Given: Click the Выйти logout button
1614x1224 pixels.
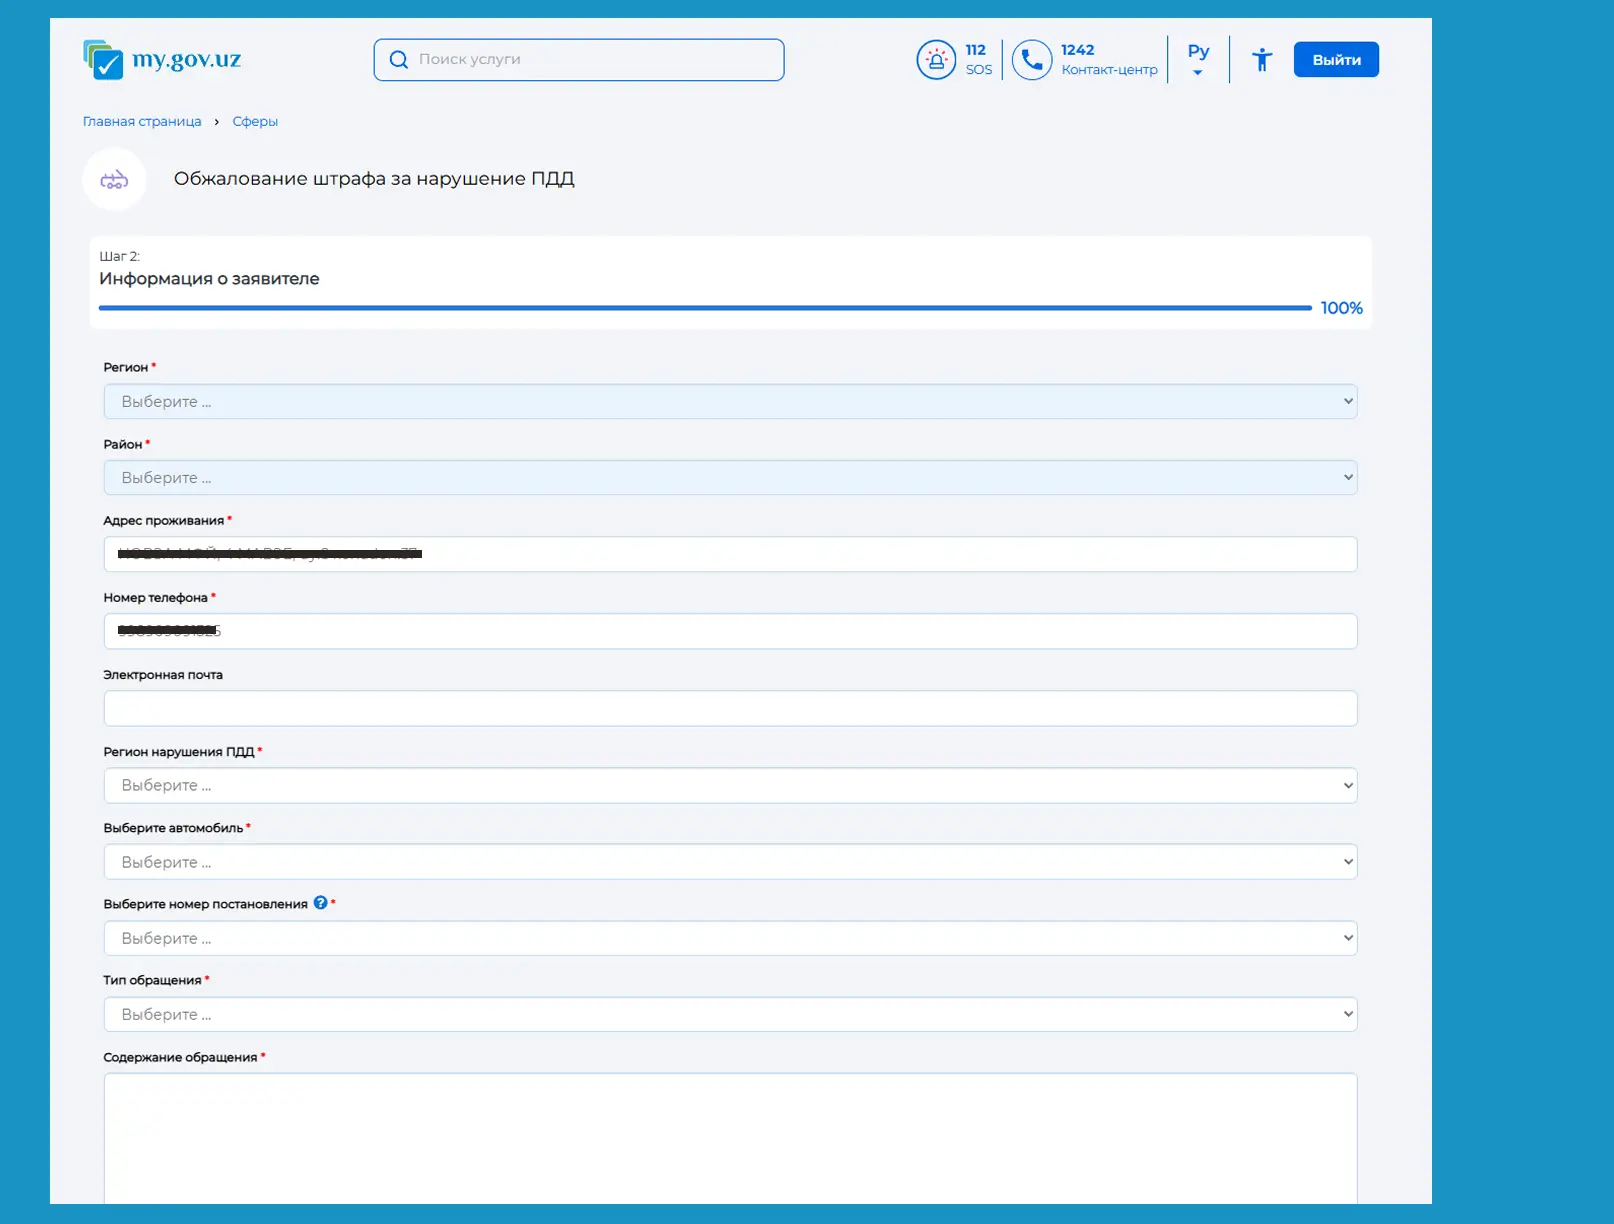Looking at the screenshot, I should click(x=1336, y=60).
